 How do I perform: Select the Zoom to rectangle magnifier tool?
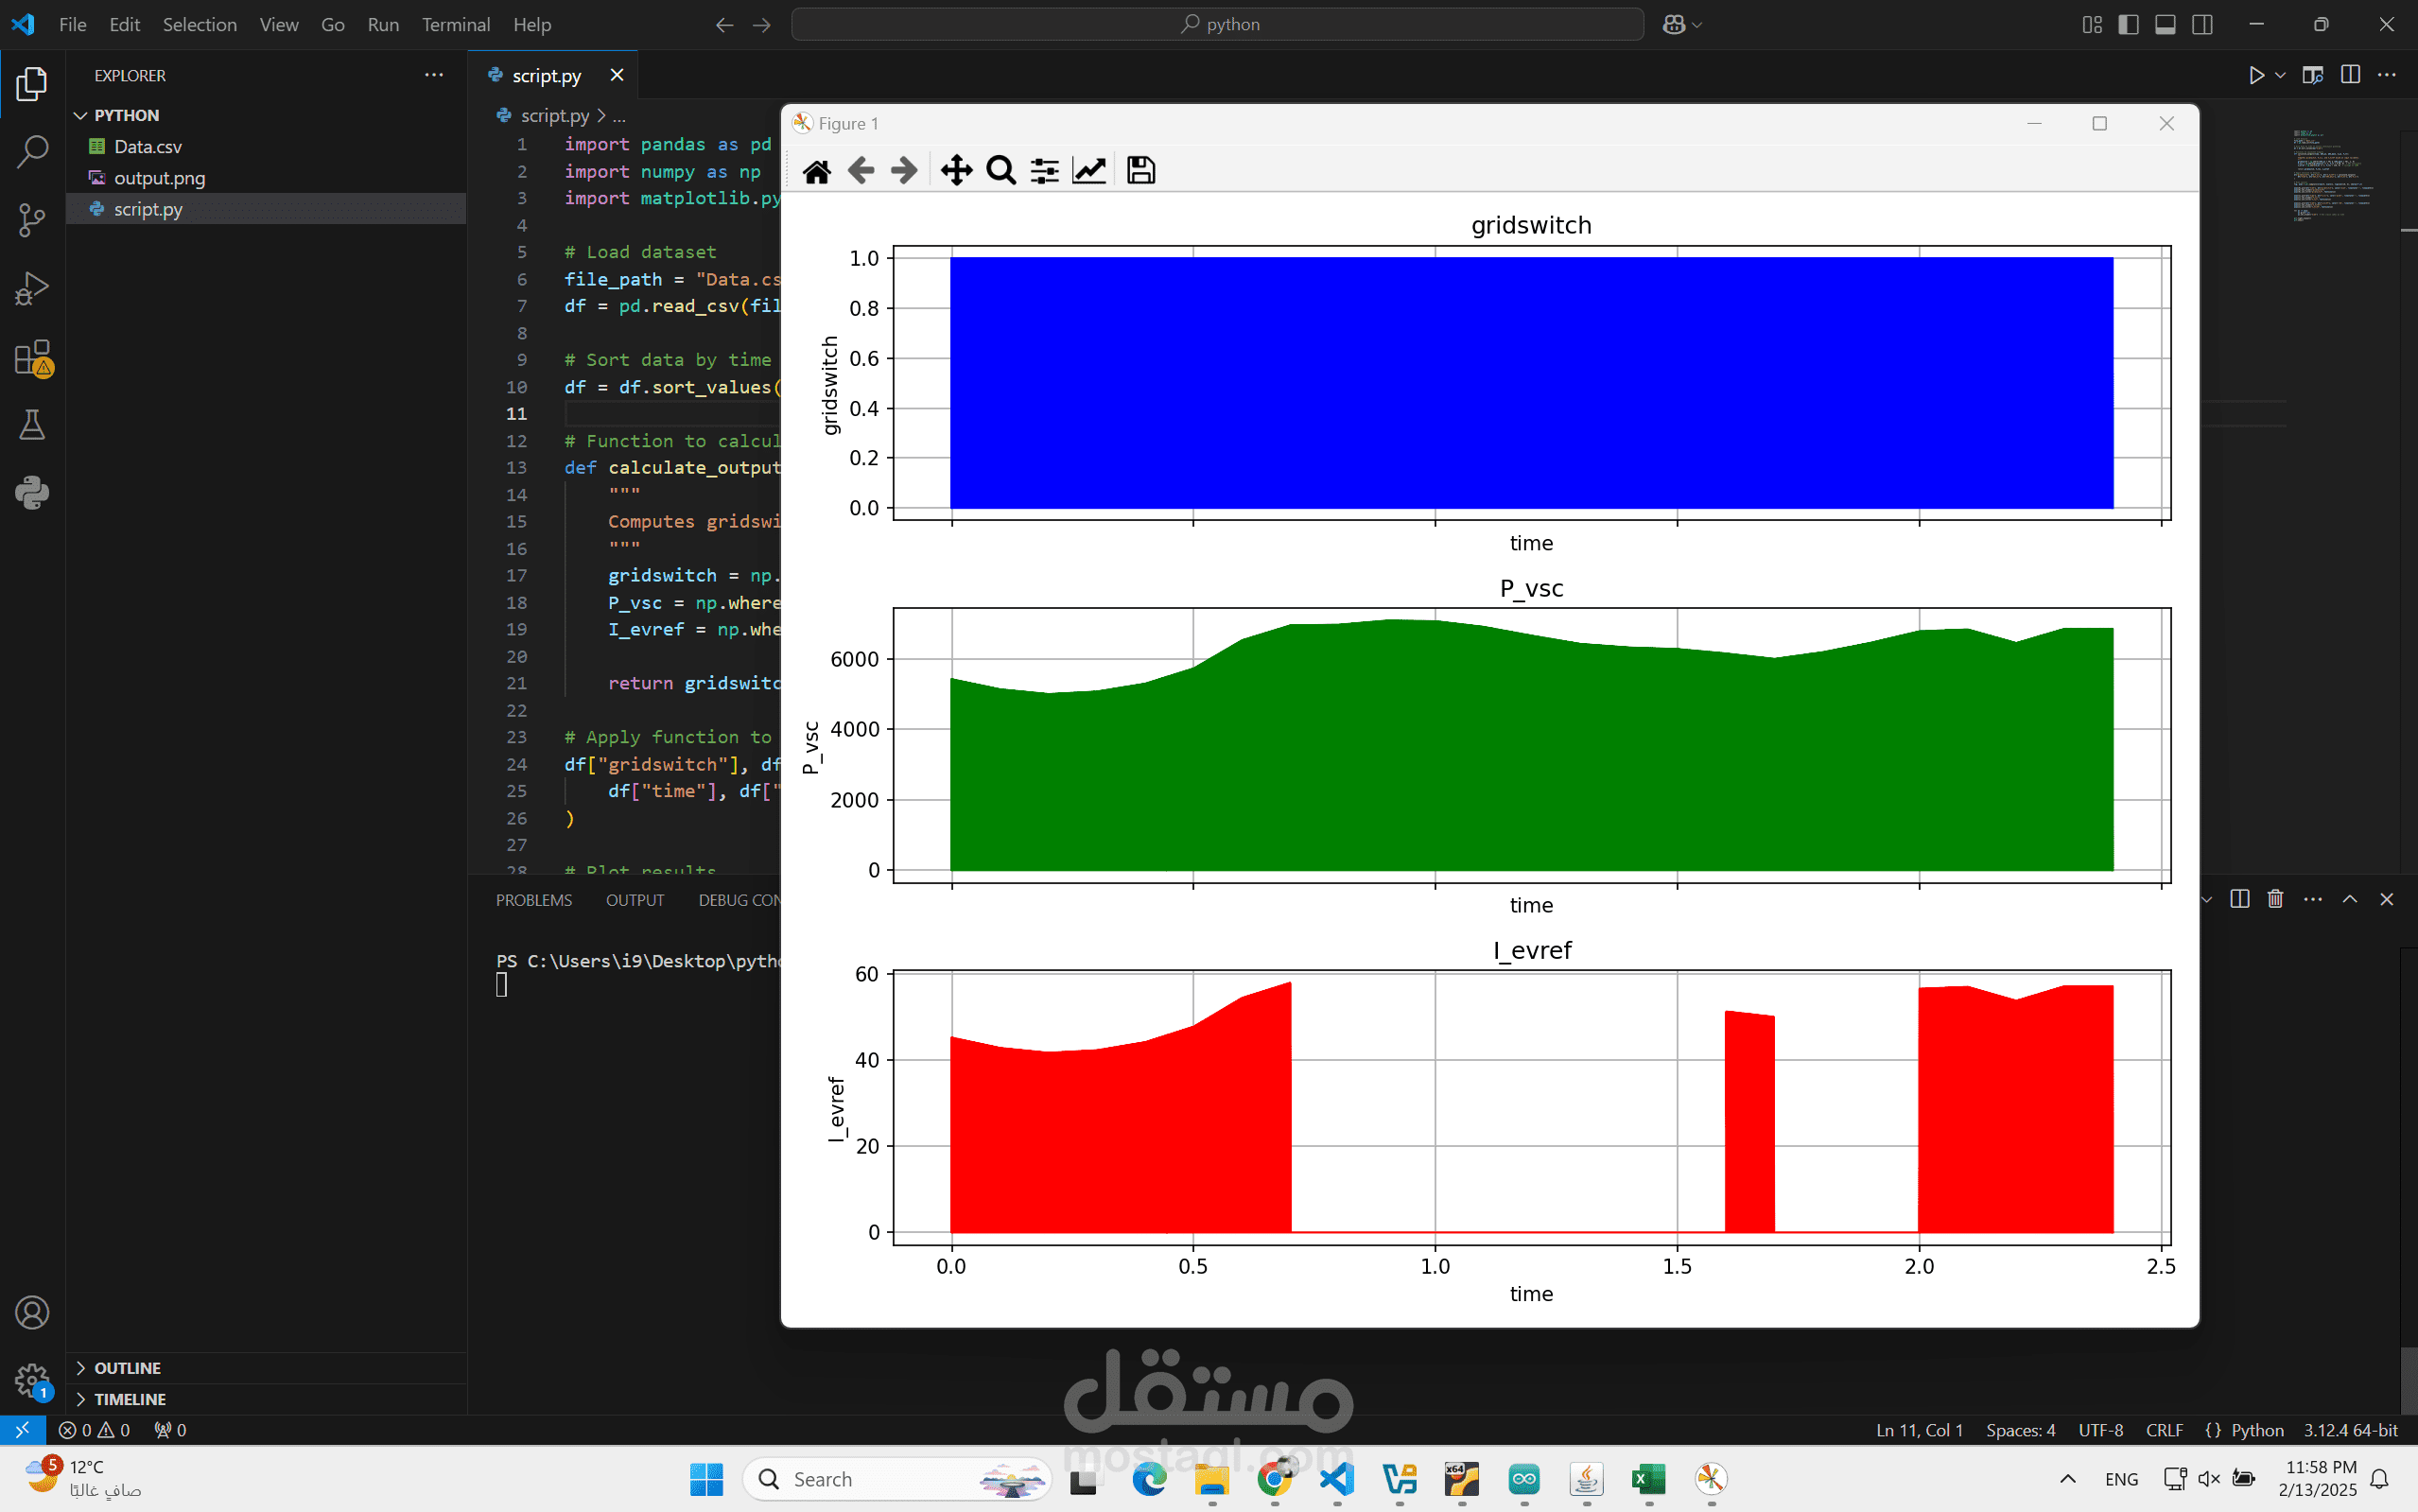point(1000,170)
